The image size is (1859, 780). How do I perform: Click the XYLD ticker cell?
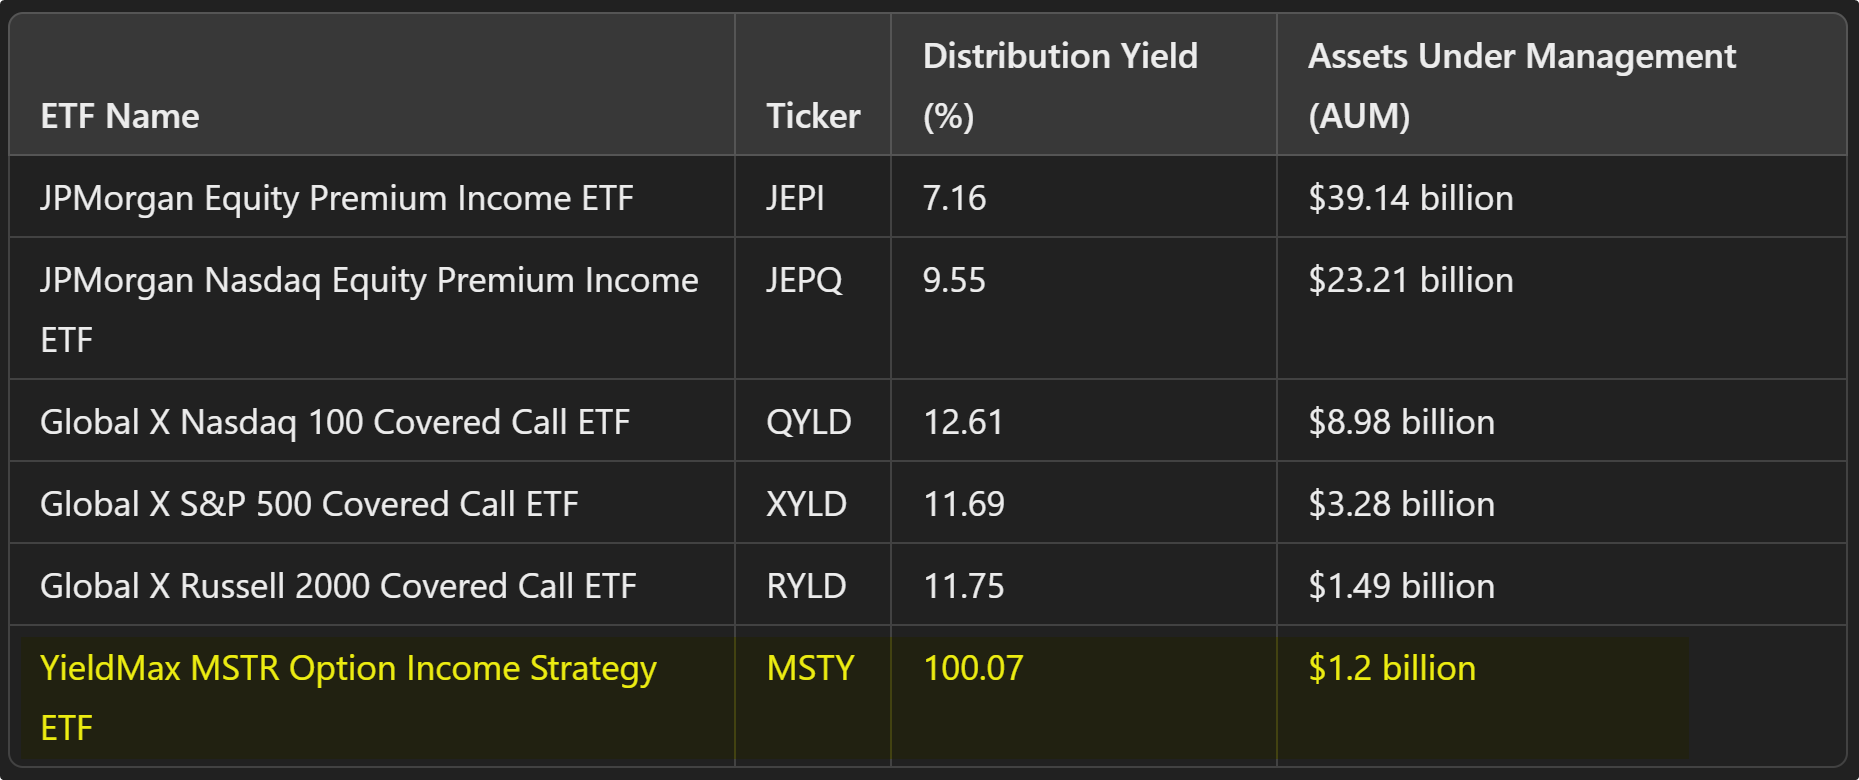(806, 504)
